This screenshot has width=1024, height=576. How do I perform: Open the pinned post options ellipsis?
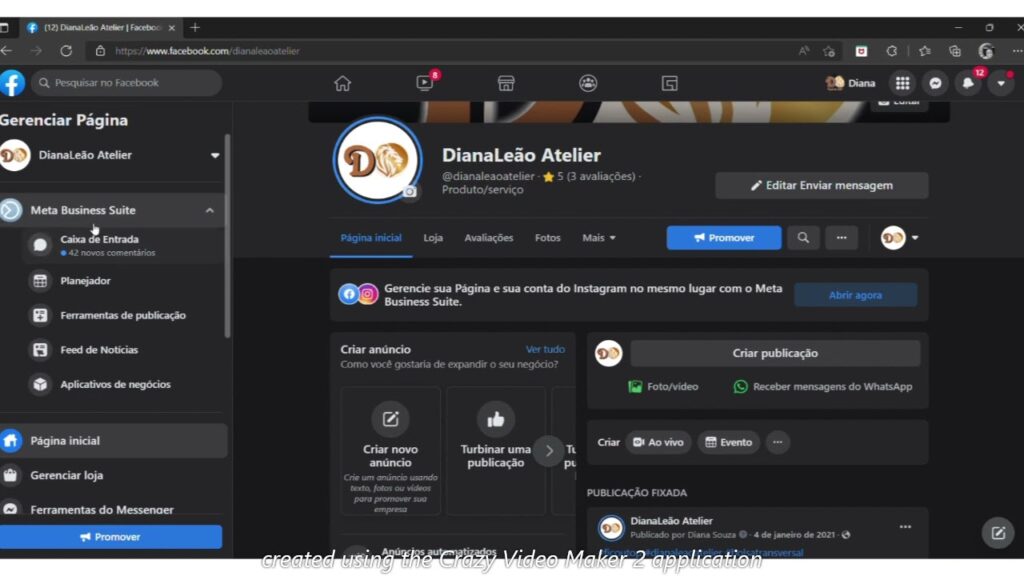905,527
